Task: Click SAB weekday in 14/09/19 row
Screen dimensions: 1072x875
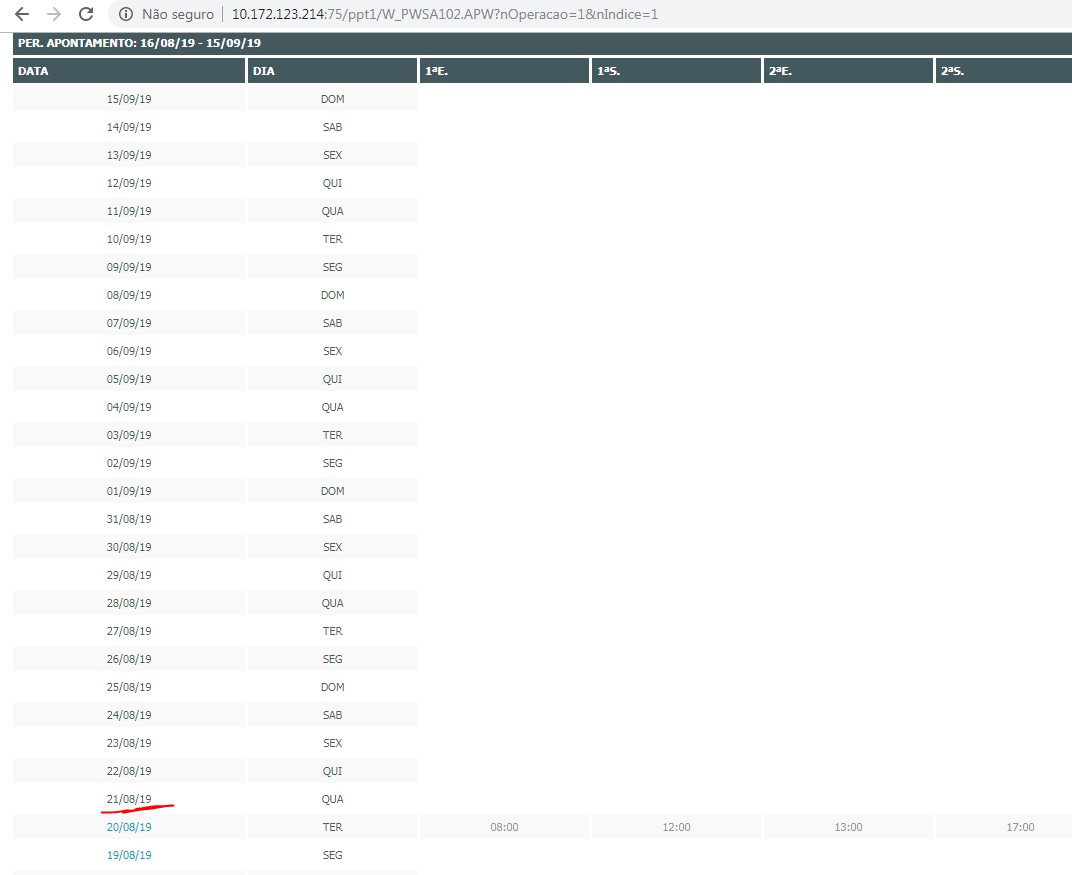Action: point(332,126)
